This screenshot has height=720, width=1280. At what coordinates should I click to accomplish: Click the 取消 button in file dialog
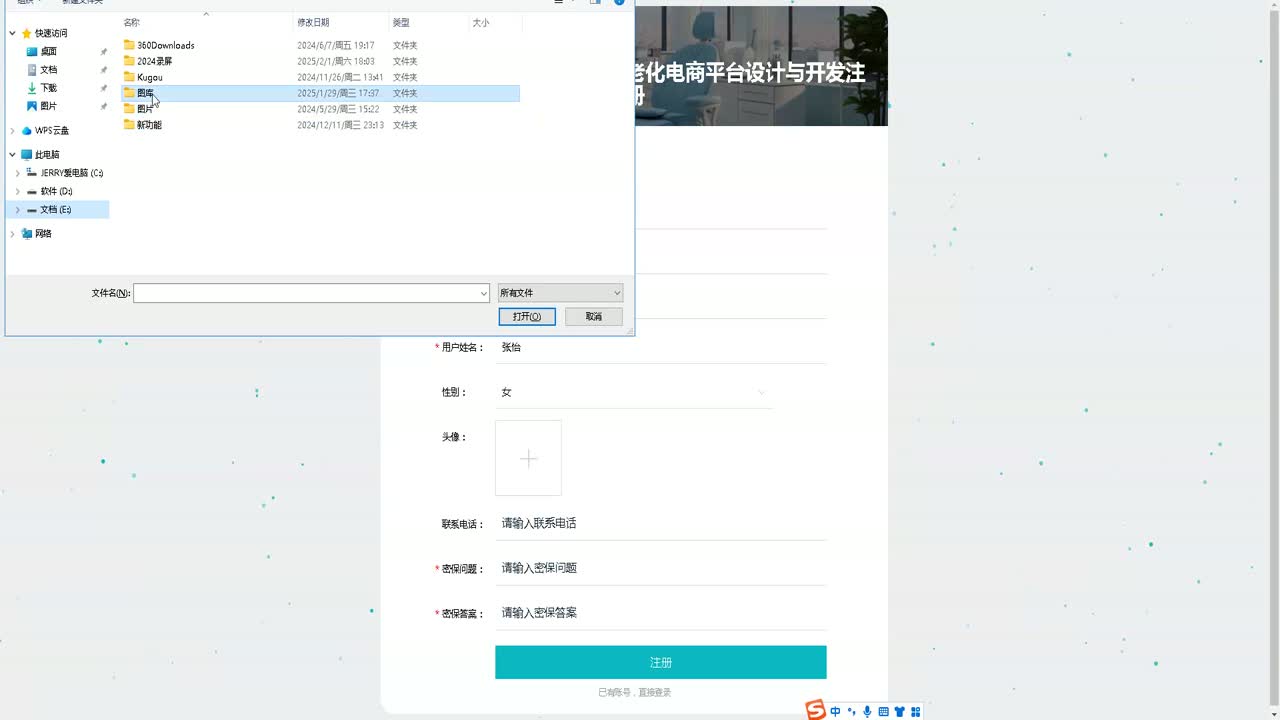[x=594, y=316]
